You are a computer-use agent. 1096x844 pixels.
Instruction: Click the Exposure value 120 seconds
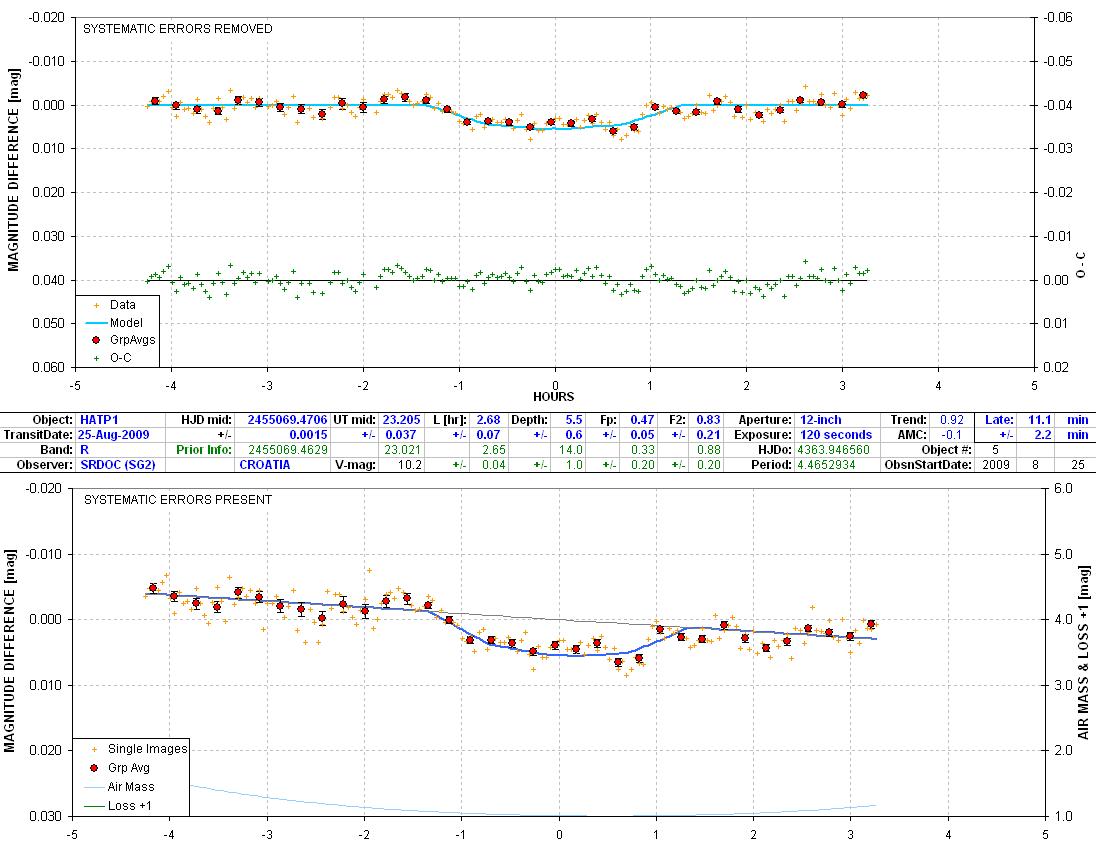click(836, 435)
